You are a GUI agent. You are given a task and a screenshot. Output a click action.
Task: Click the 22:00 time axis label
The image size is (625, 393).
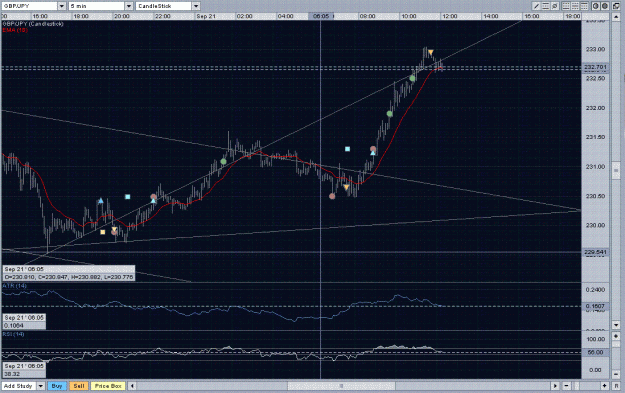[163, 16]
